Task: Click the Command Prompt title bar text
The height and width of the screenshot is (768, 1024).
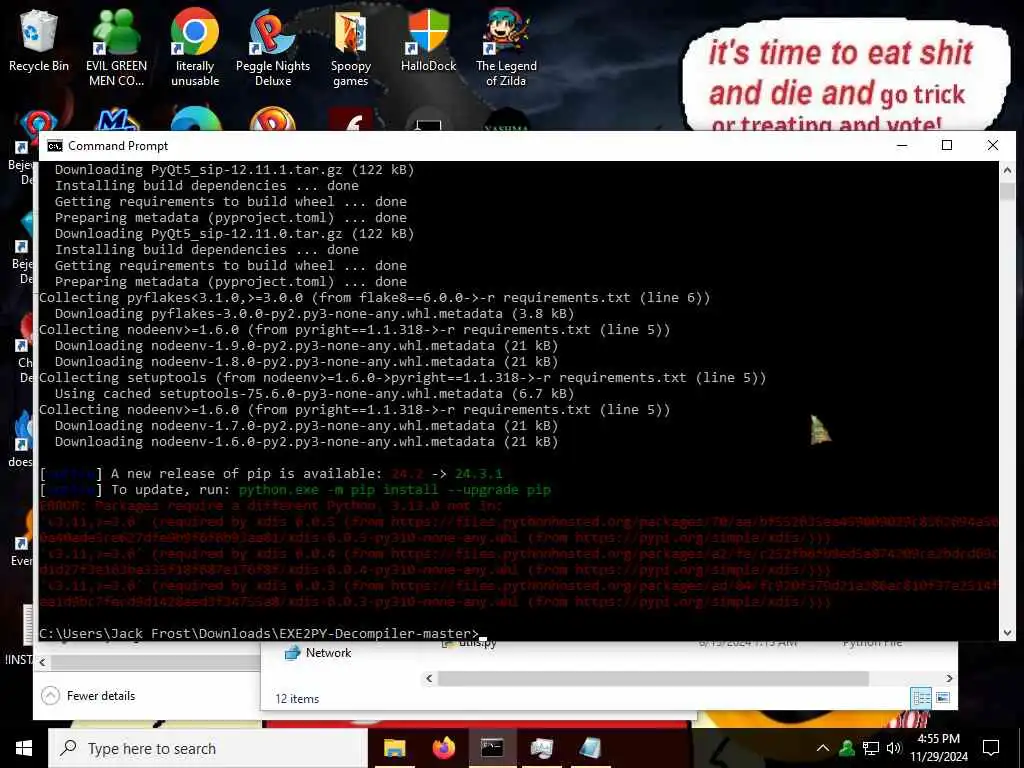Action: [118, 146]
